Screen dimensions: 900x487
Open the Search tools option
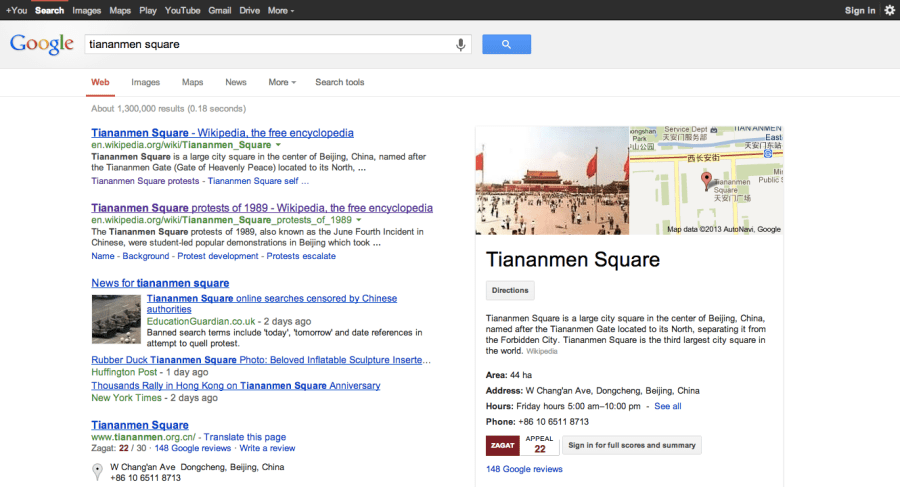click(x=340, y=82)
